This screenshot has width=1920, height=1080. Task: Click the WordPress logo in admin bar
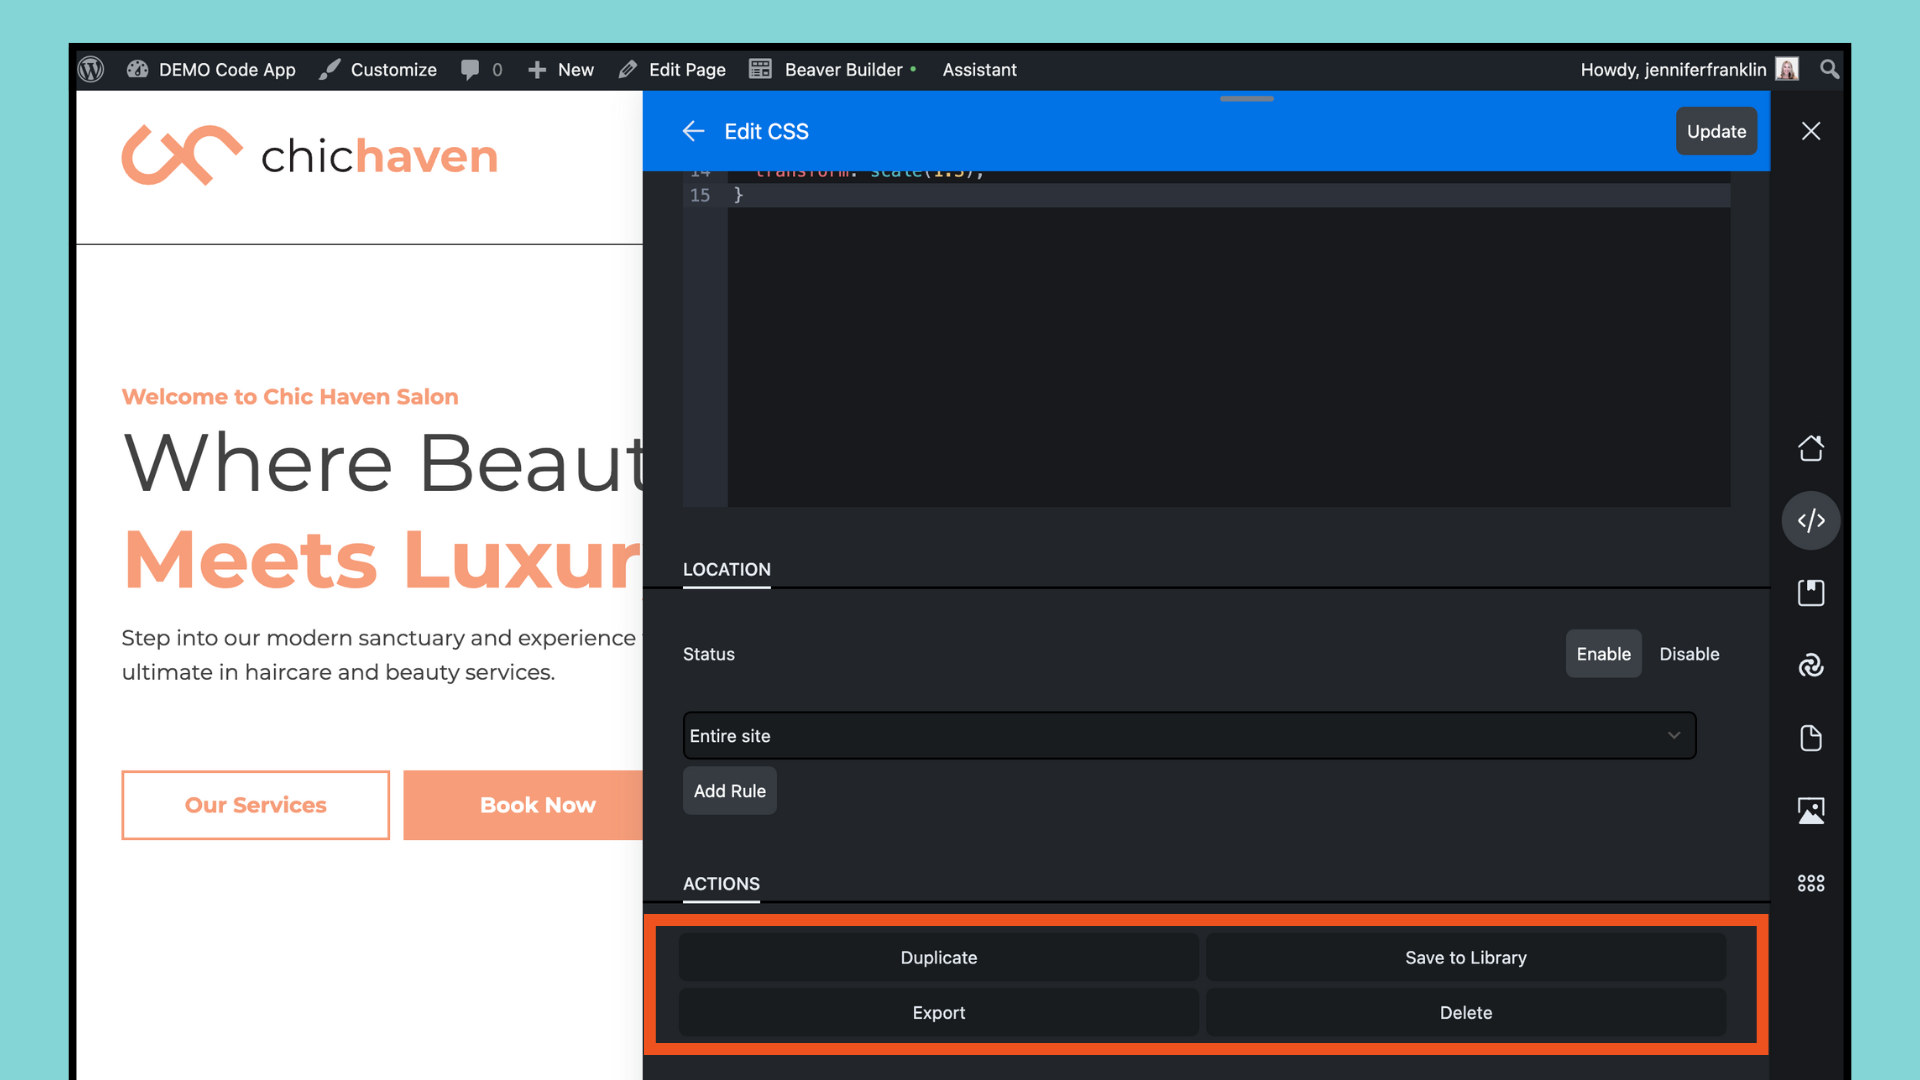point(91,69)
